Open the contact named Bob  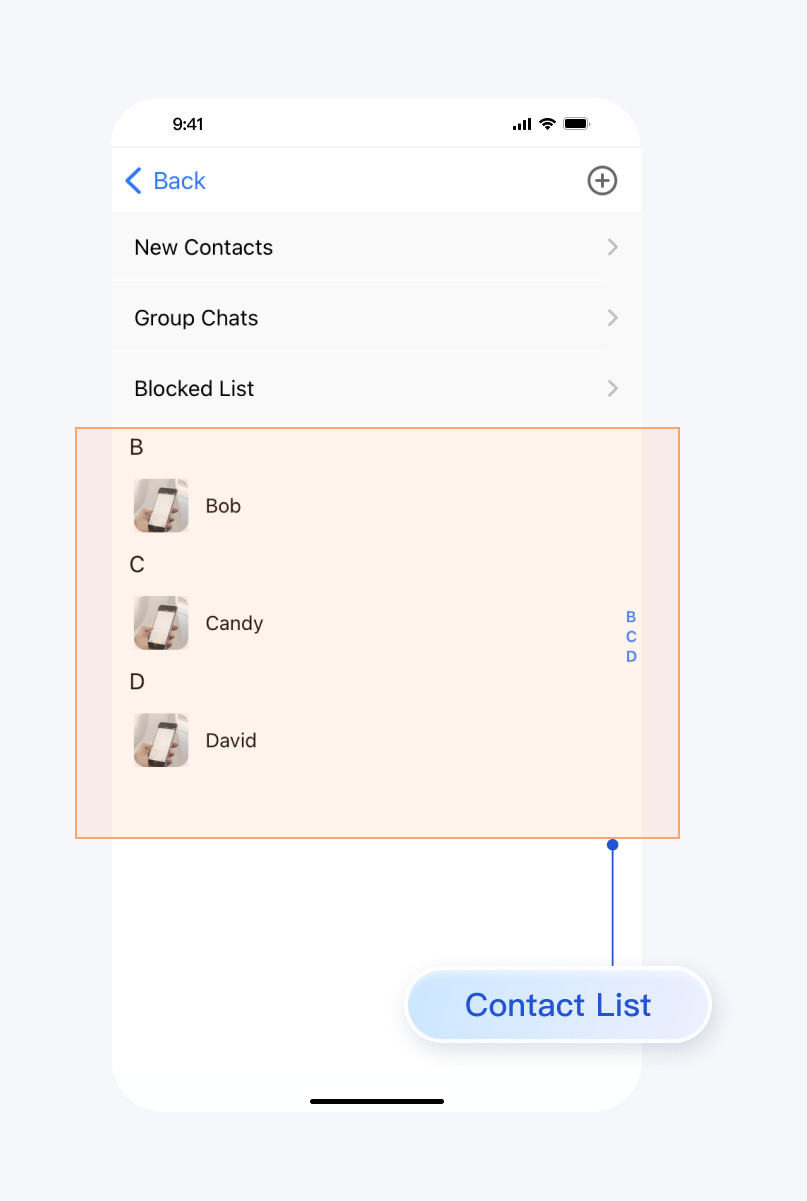tap(223, 506)
